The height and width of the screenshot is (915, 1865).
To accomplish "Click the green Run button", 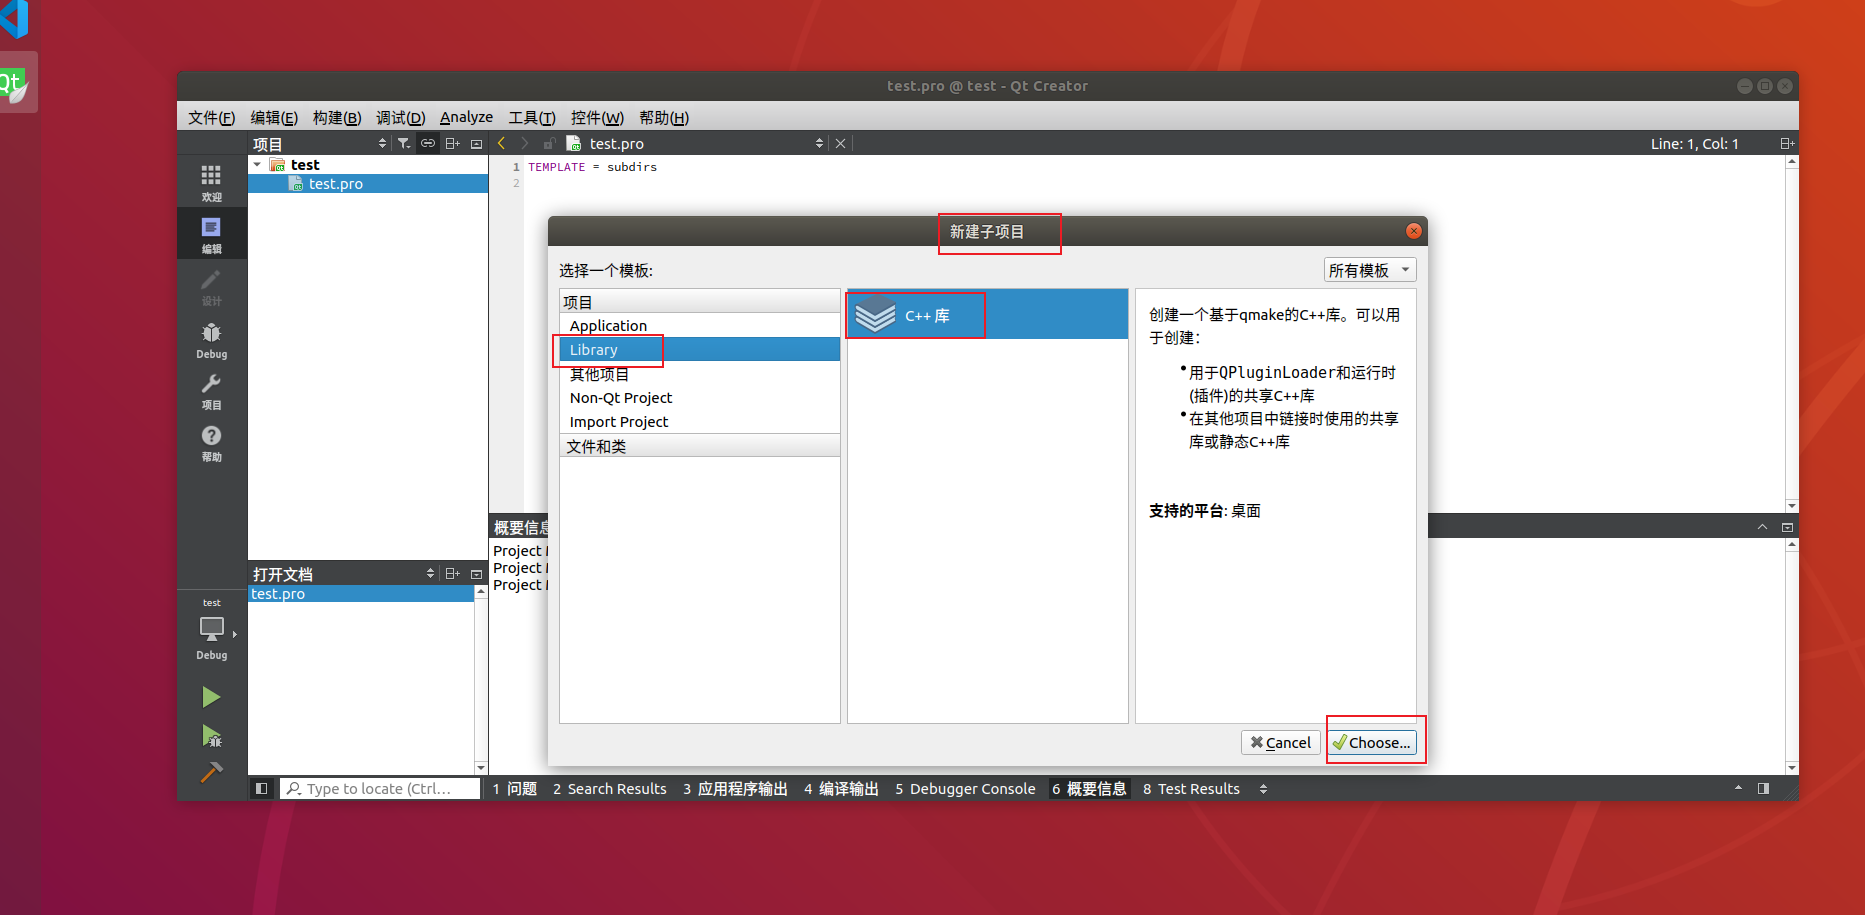I will [x=211, y=697].
